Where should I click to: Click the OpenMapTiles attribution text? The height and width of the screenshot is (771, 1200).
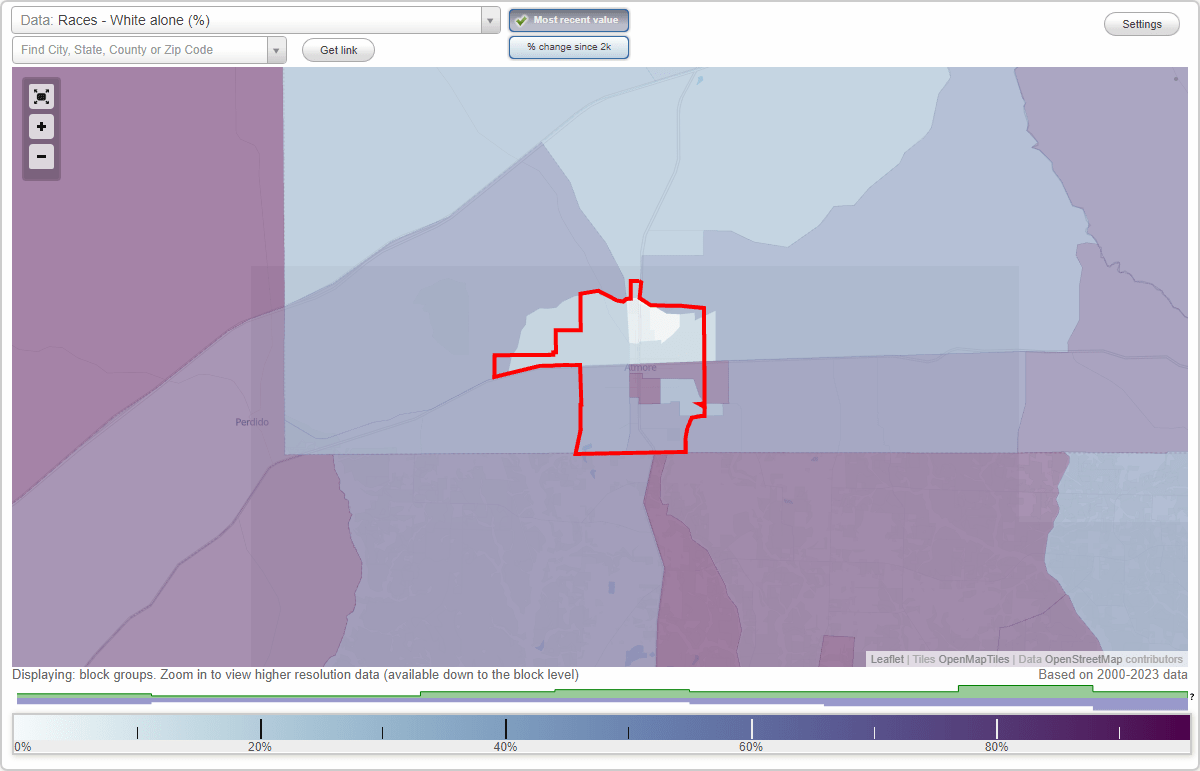(974, 659)
